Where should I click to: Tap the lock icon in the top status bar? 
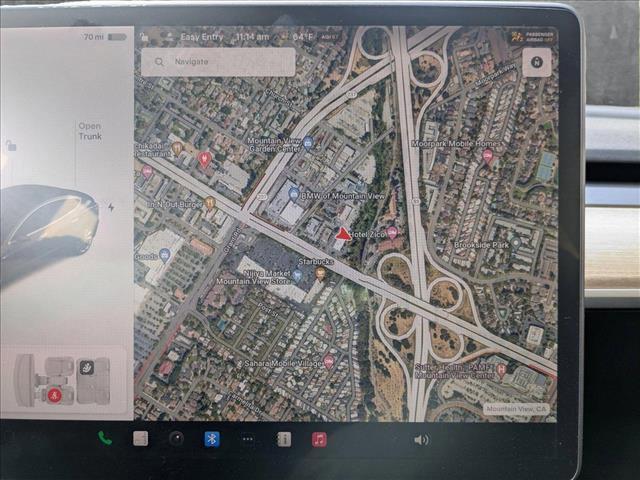coord(144,37)
